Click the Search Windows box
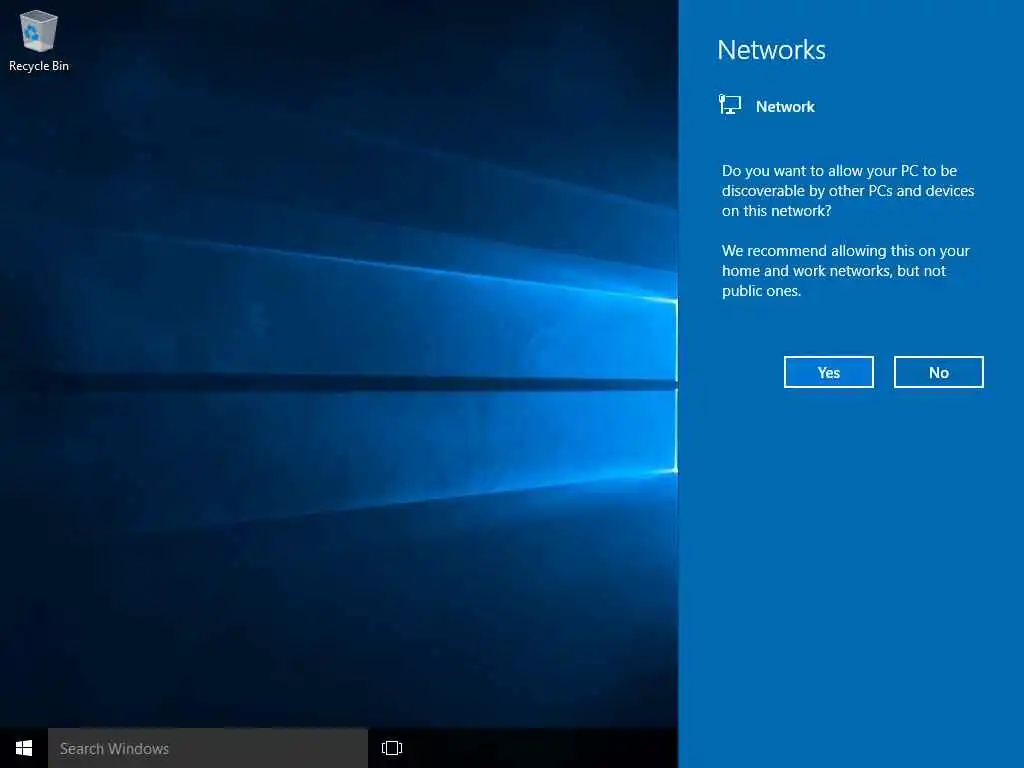This screenshot has height=768, width=1024. [x=208, y=748]
